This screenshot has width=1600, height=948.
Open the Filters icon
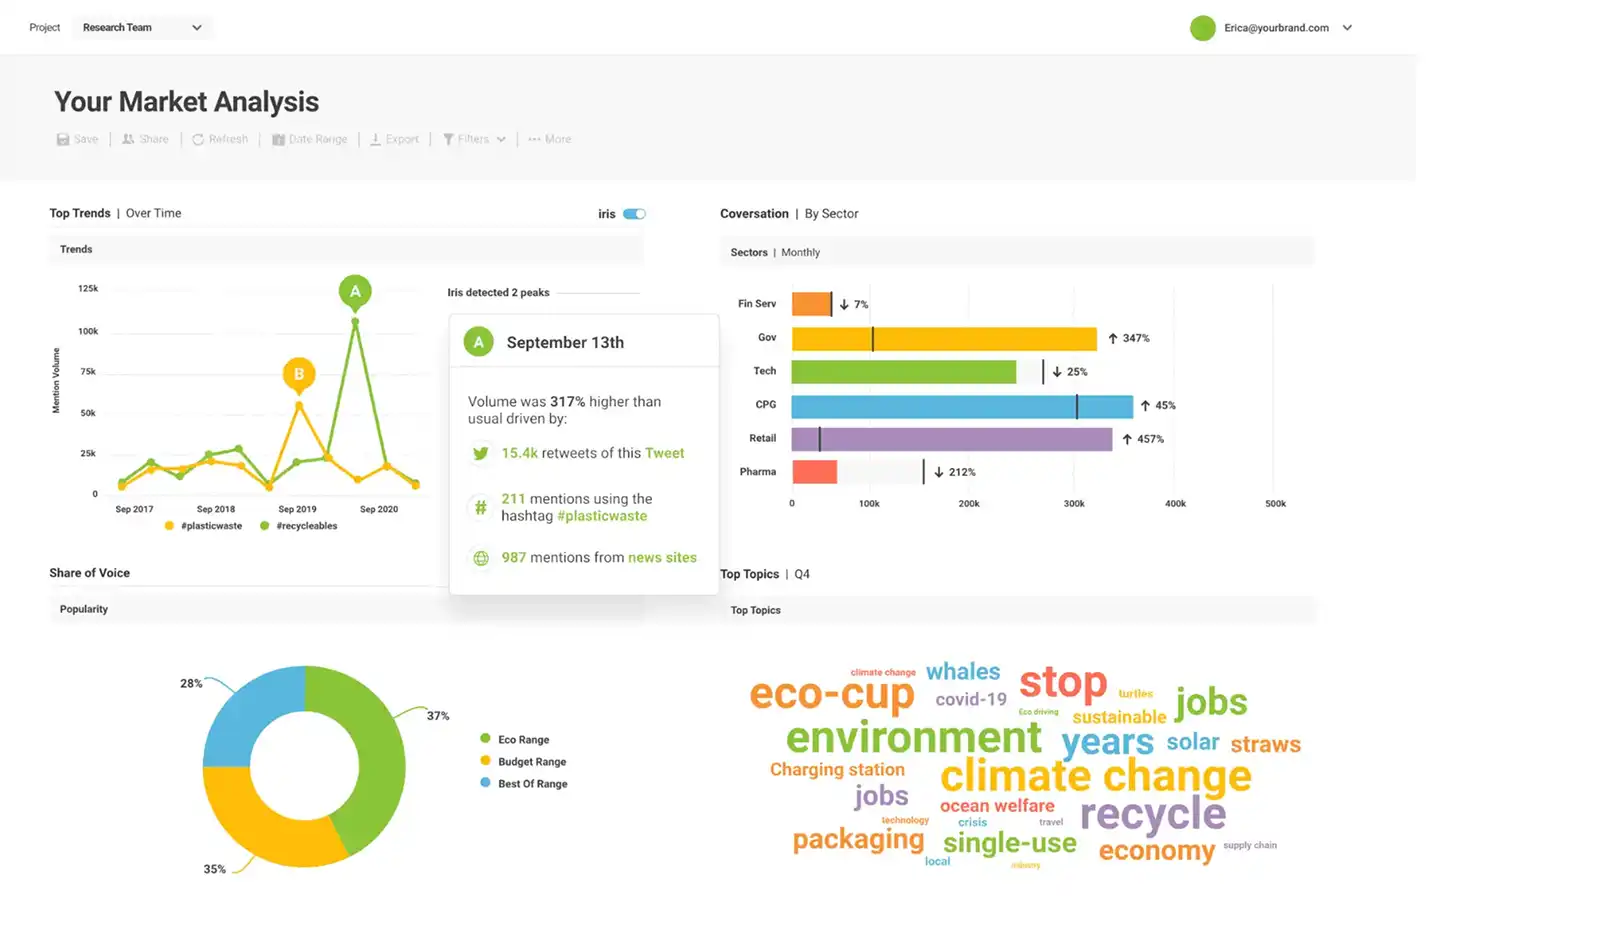point(450,139)
